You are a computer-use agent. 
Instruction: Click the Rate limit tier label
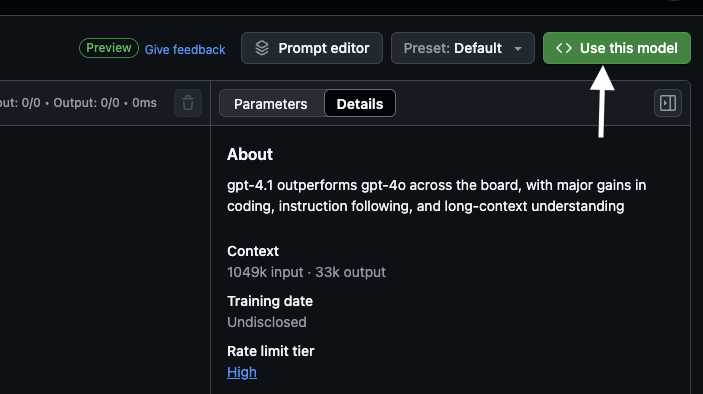tap(271, 351)
